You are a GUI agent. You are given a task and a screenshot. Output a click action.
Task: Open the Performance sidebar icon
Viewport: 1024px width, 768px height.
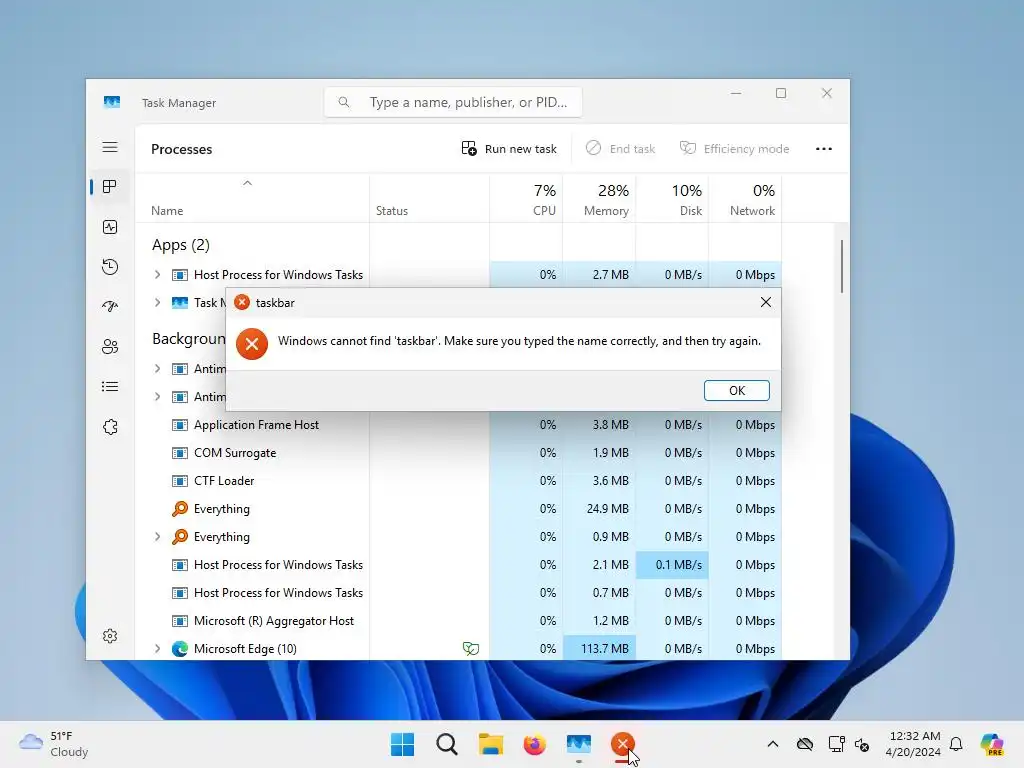[x=110, y=227]
